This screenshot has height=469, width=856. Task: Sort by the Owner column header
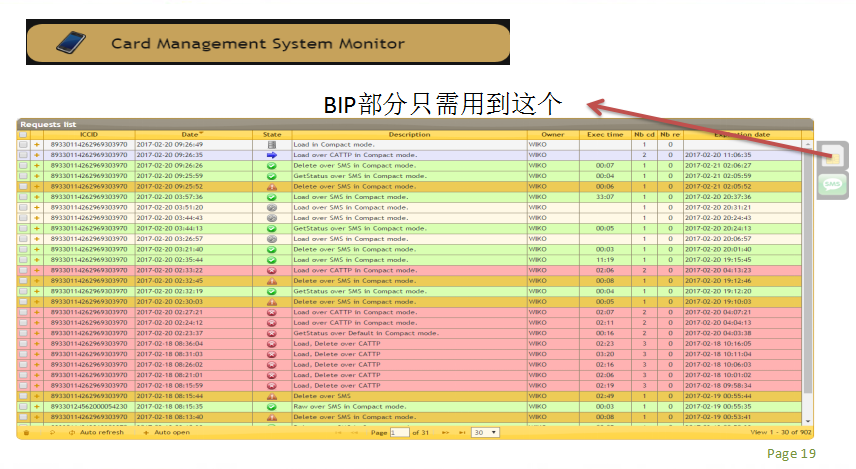coord(552,134)
